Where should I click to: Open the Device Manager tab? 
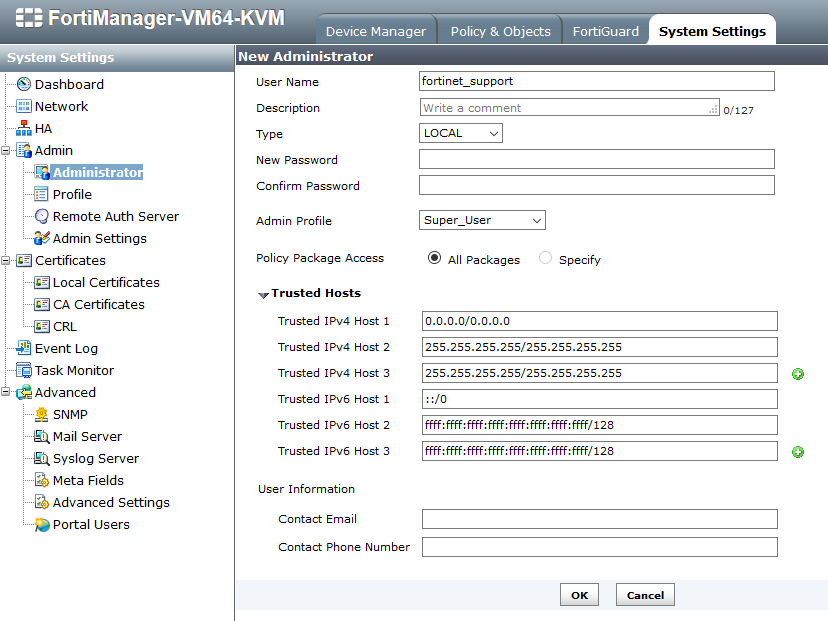(376, 31)
